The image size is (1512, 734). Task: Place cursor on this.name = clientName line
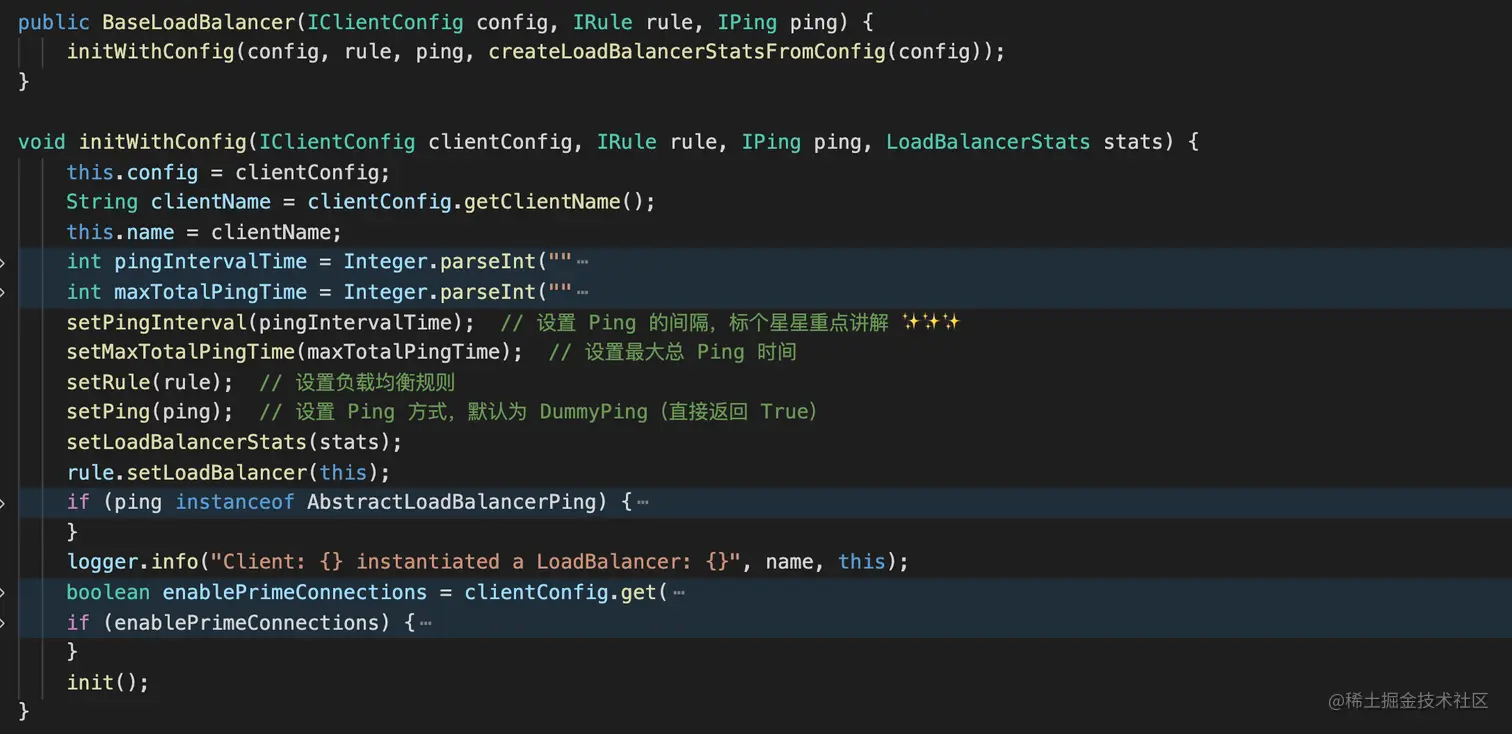204,232
